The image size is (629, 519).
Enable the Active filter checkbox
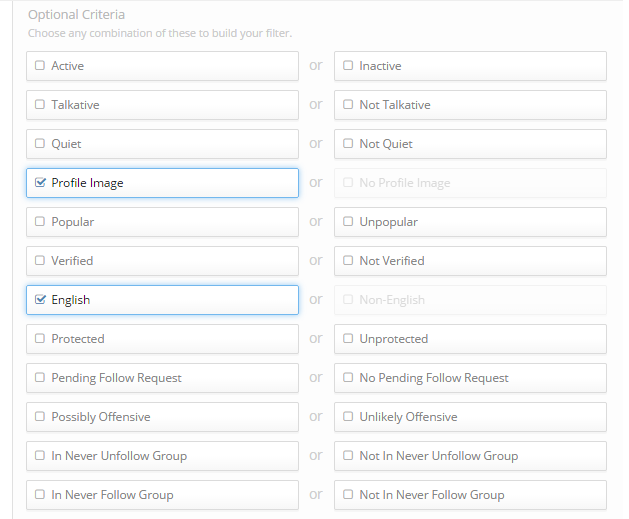point(40,65)
